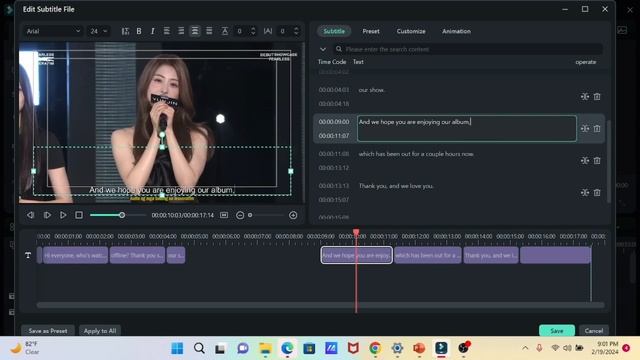
Task: Collapse the subtitle list chevron
Action: coord(323,49)
